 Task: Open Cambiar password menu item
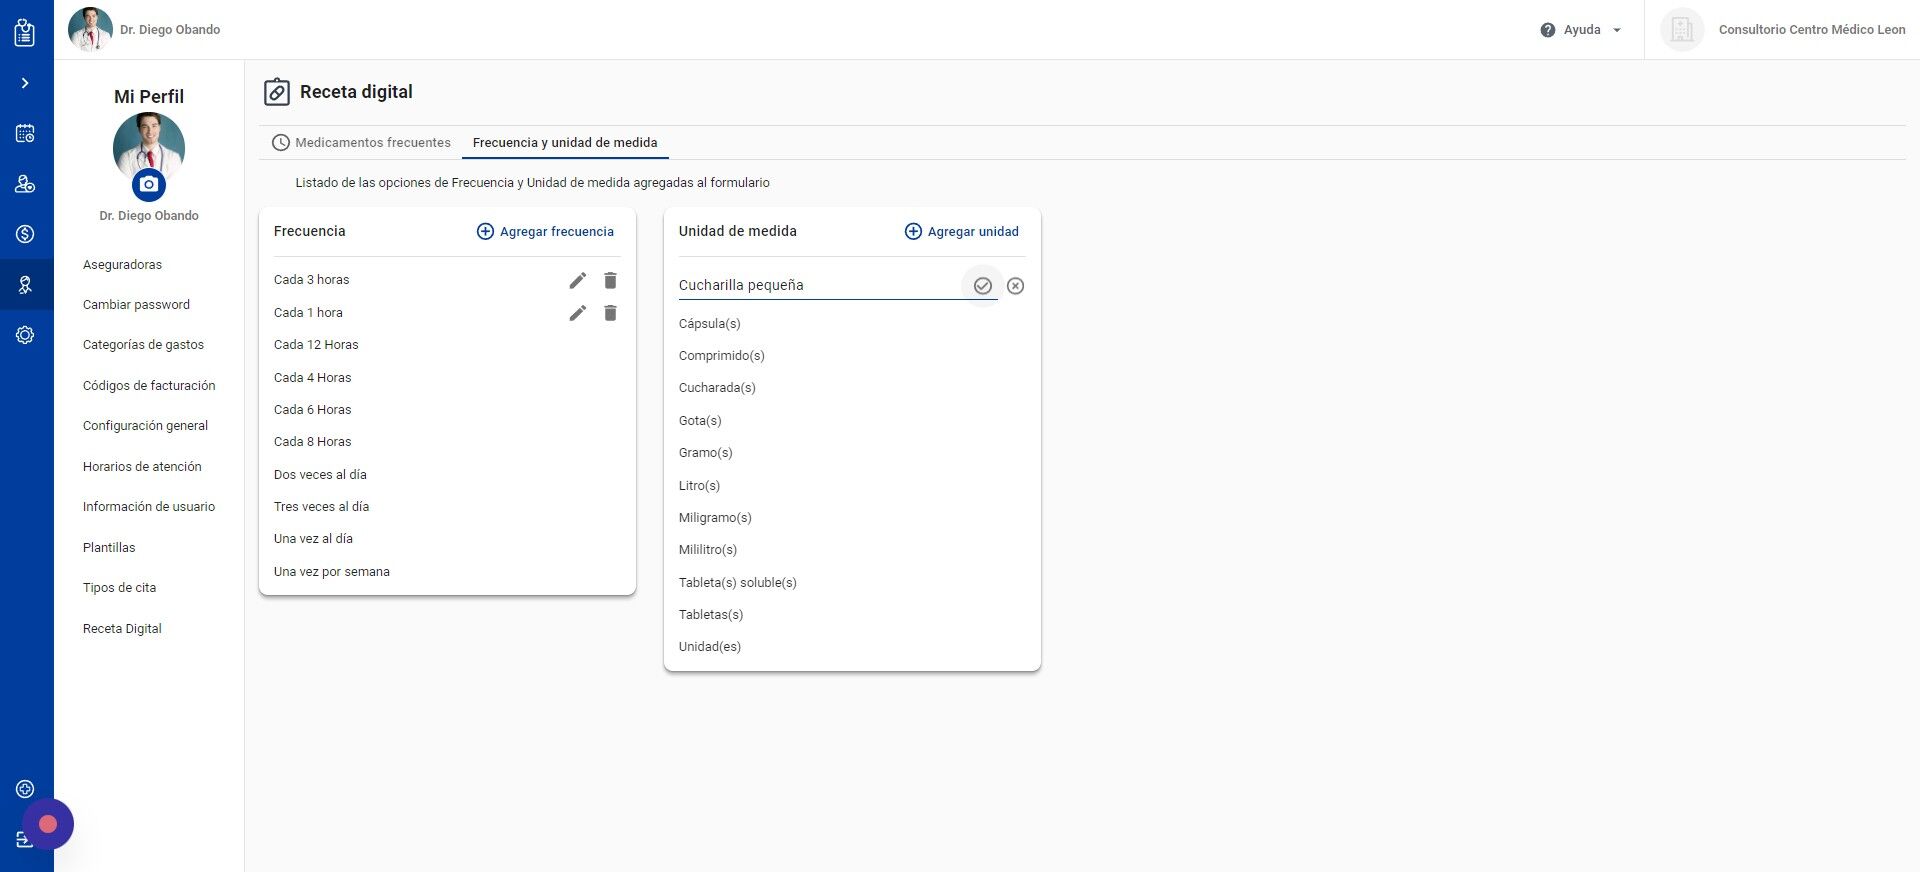136,305
